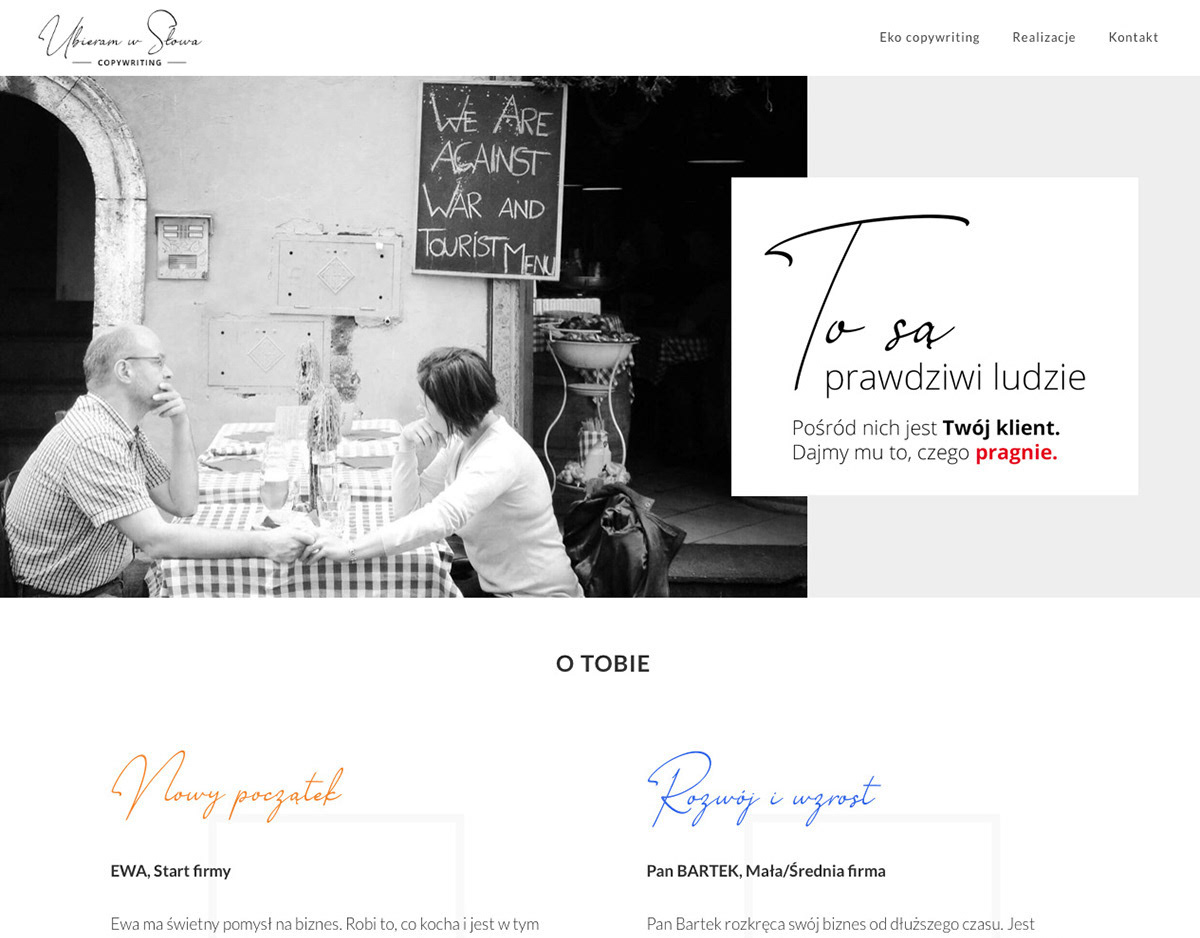Go to the Realizacje page

(1044, 37)
